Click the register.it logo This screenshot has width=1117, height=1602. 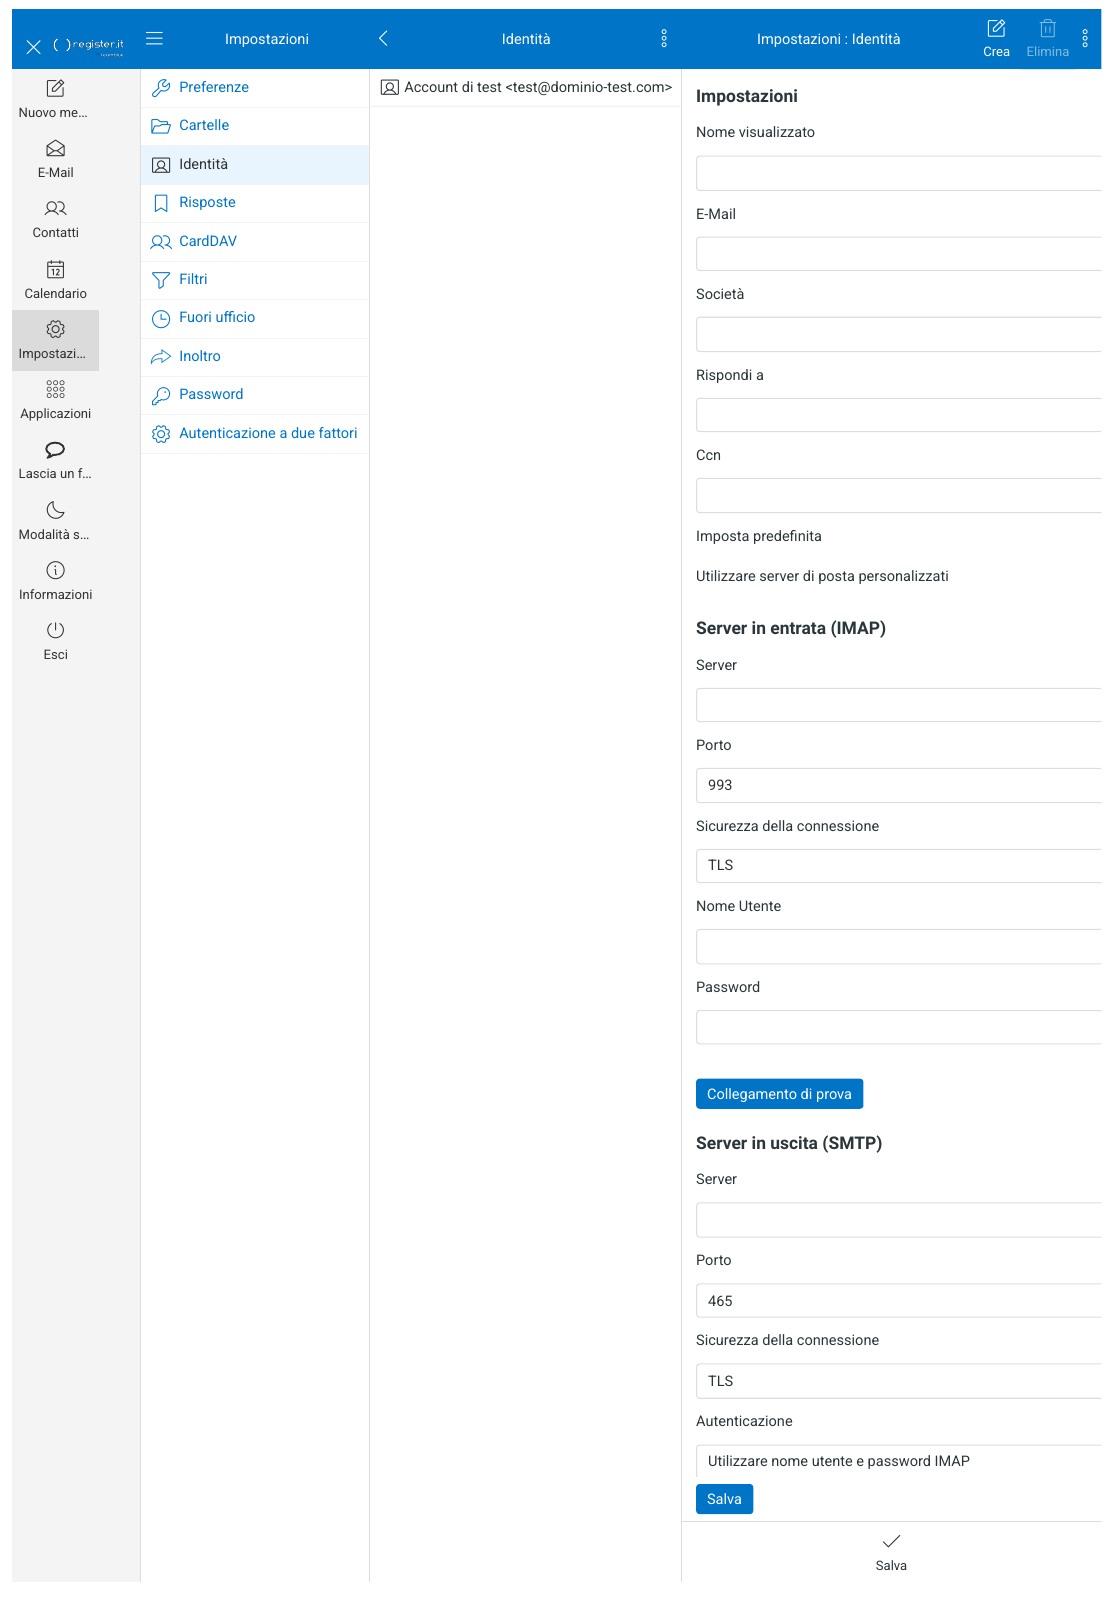(x=89, y=45)
